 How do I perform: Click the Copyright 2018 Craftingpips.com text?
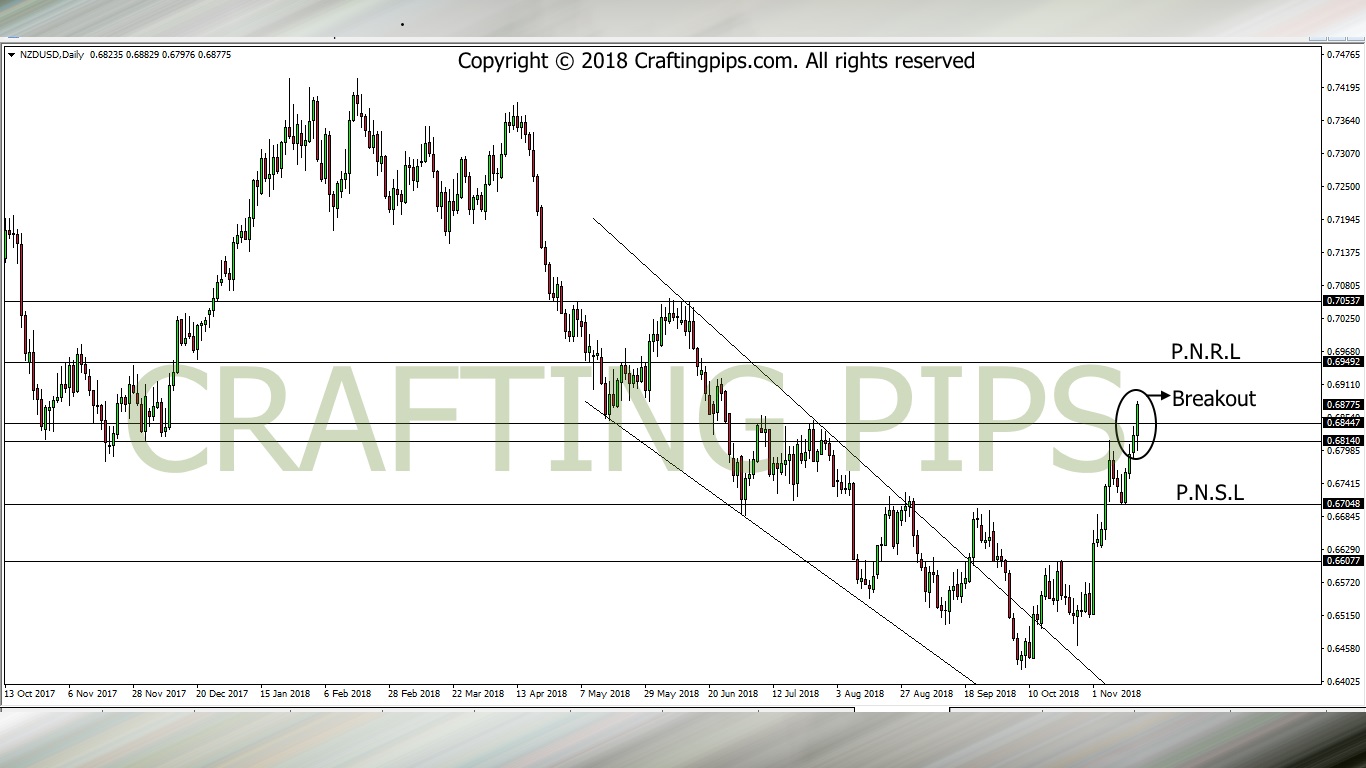tap(716, 61)
